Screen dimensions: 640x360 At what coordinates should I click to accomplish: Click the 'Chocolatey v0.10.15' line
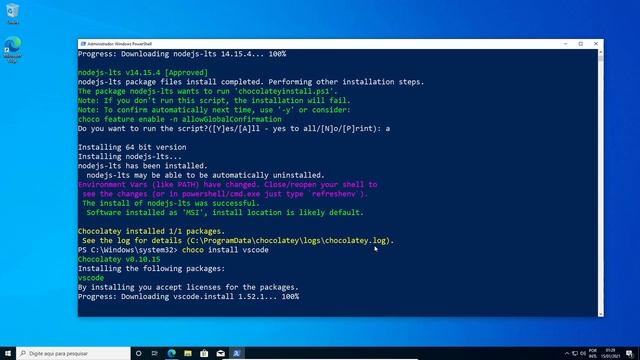(119, 259)
